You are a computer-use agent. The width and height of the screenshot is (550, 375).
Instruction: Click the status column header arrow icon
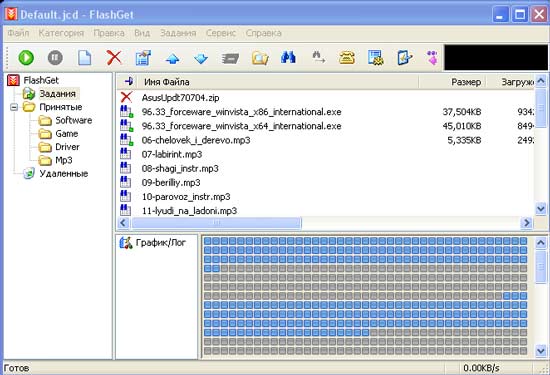[128, 81]
